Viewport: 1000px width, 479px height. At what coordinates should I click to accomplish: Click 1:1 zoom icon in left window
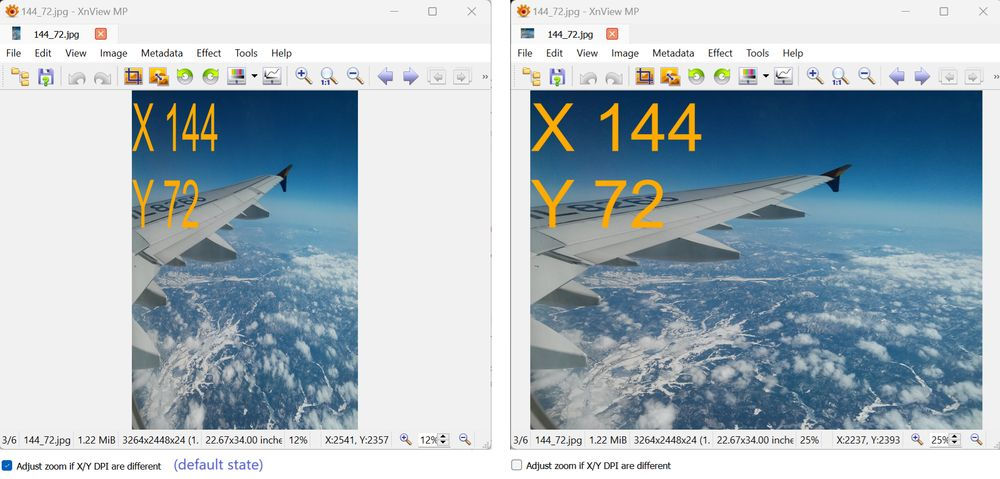click(329, 77)
